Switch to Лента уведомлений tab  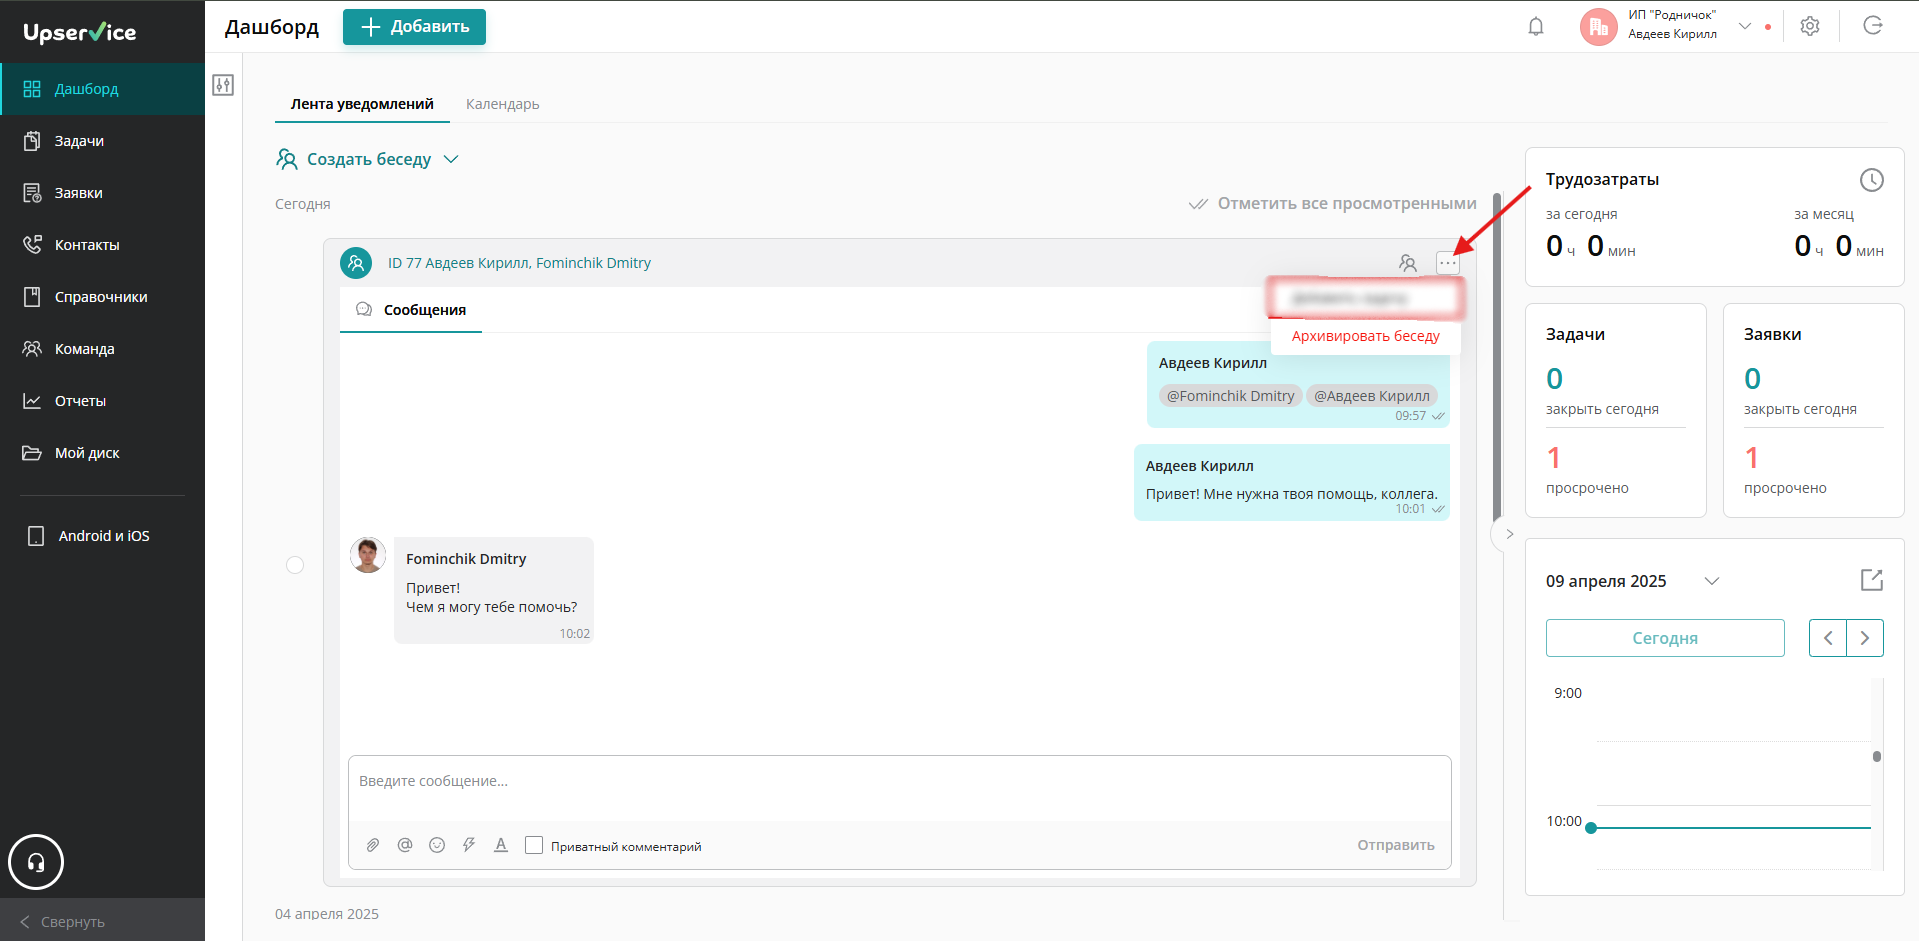point(362,104)
